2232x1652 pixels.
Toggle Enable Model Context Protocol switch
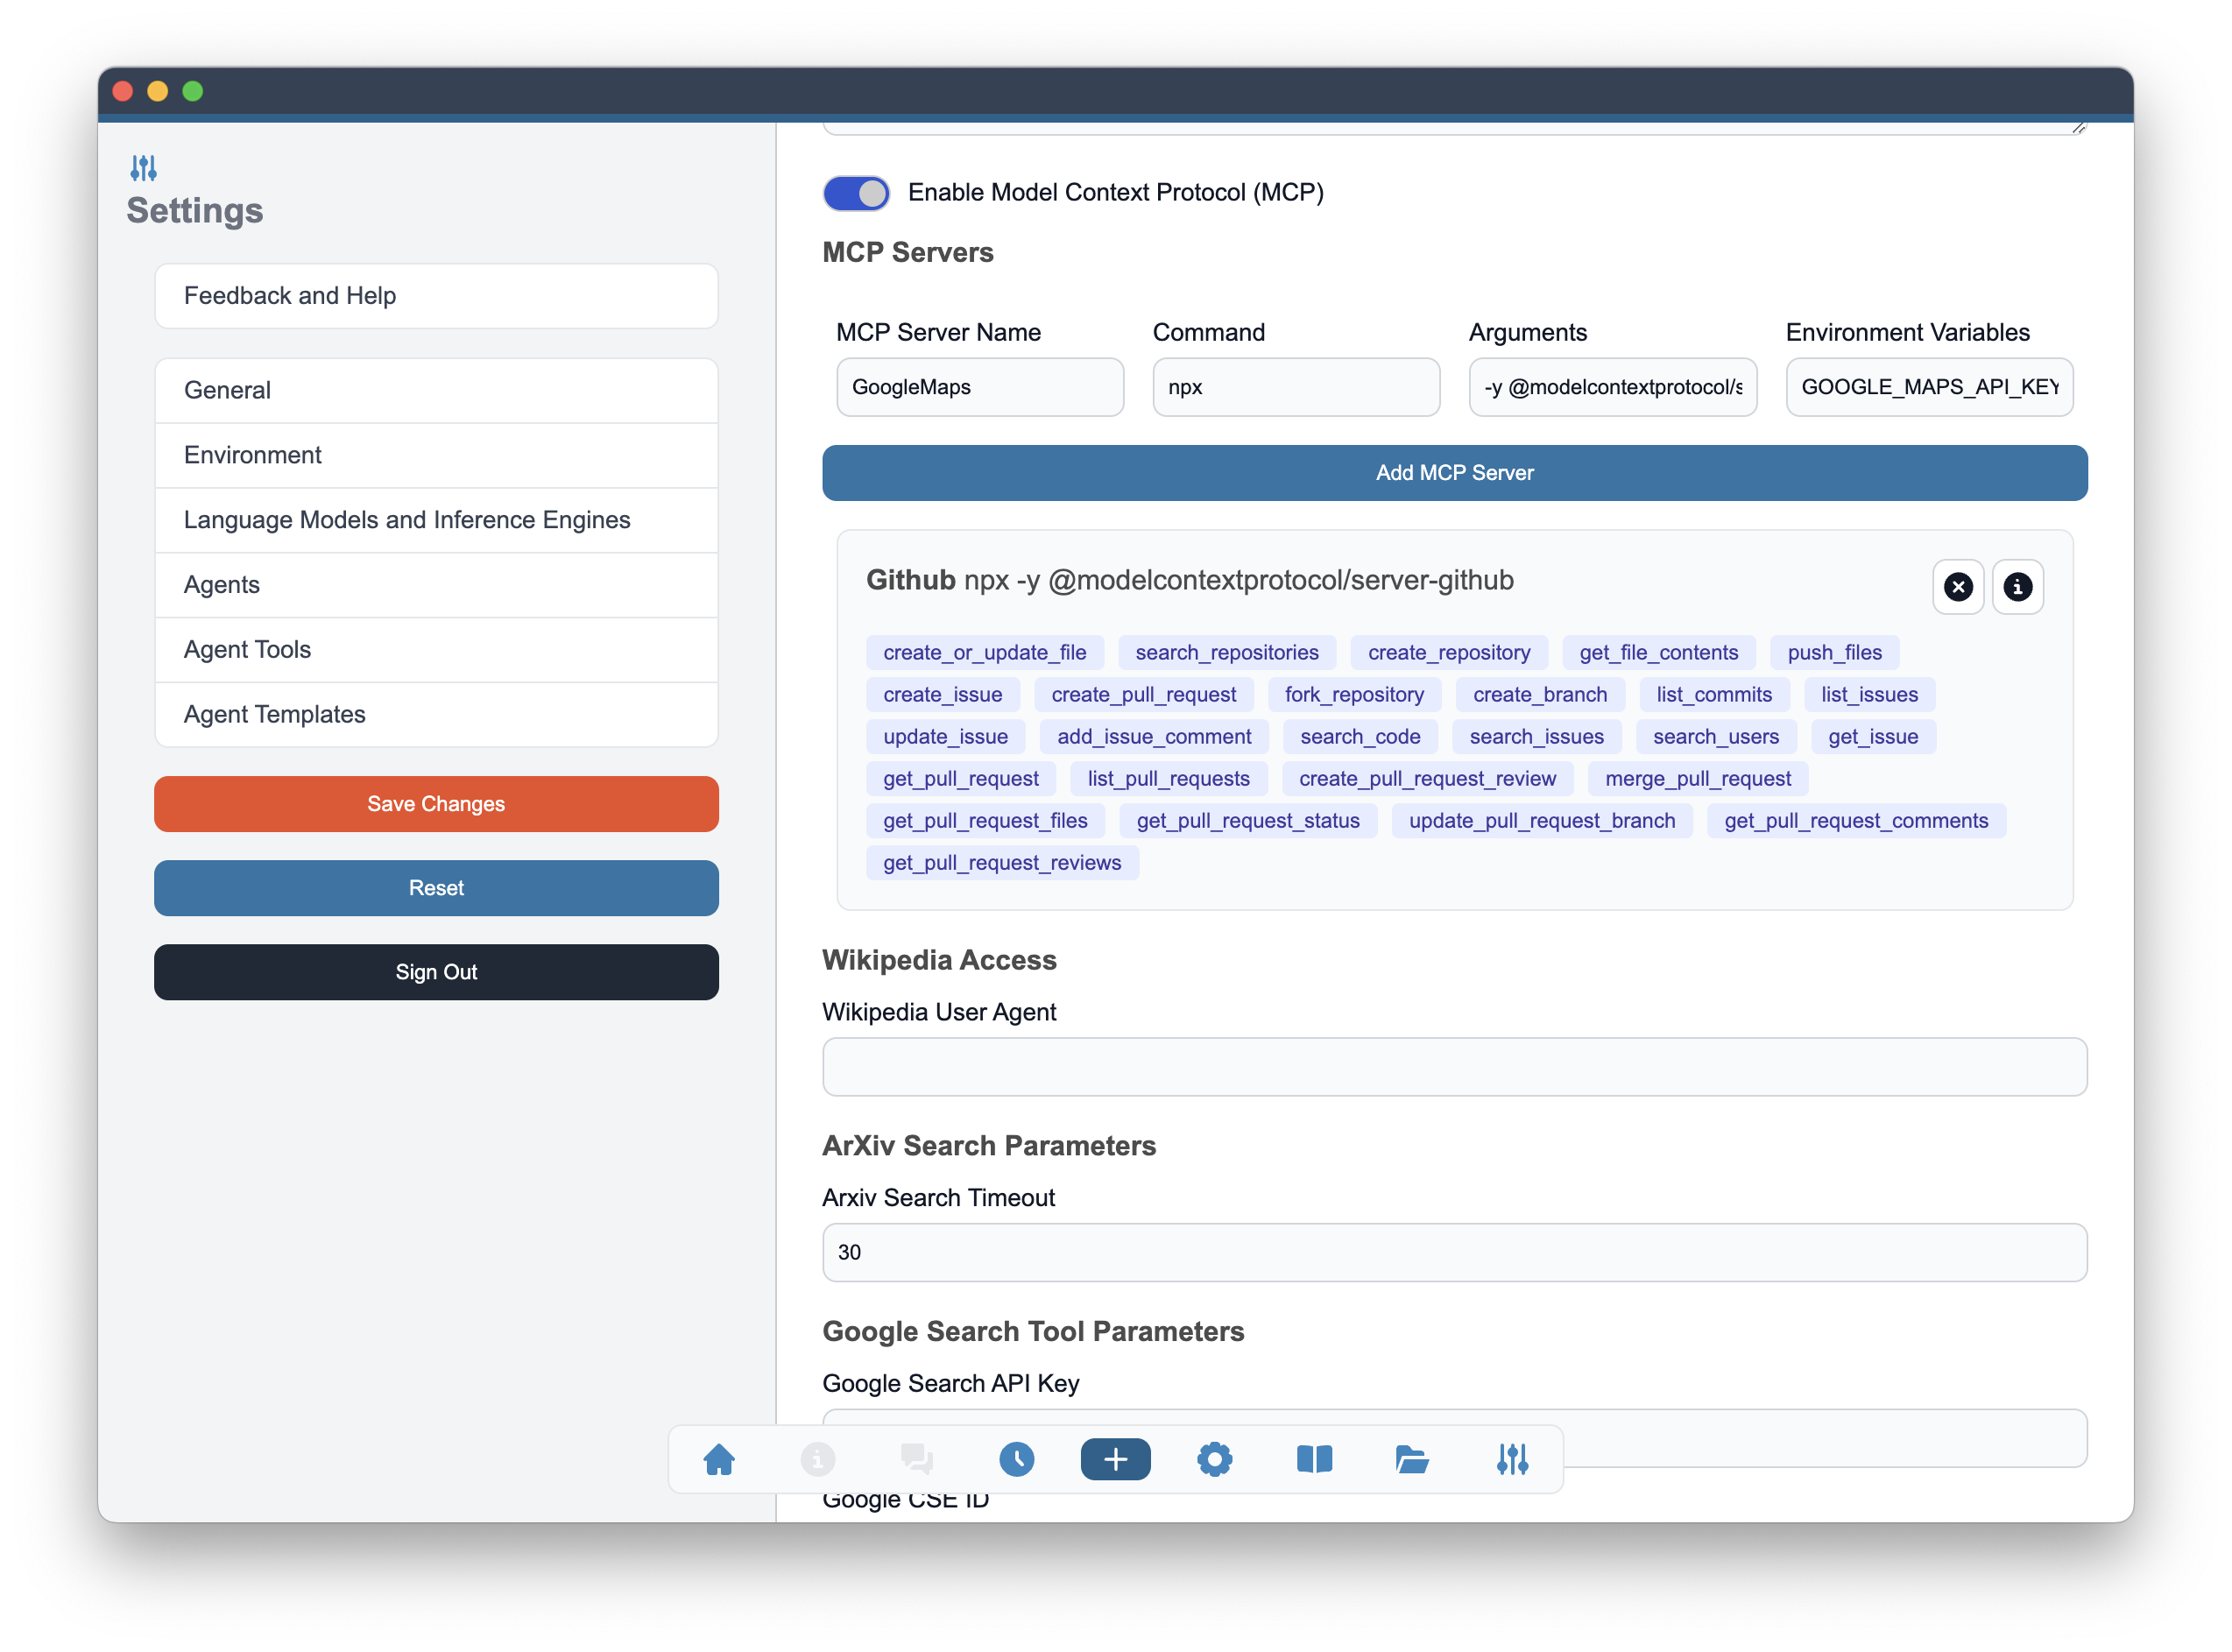coord(856,193)
